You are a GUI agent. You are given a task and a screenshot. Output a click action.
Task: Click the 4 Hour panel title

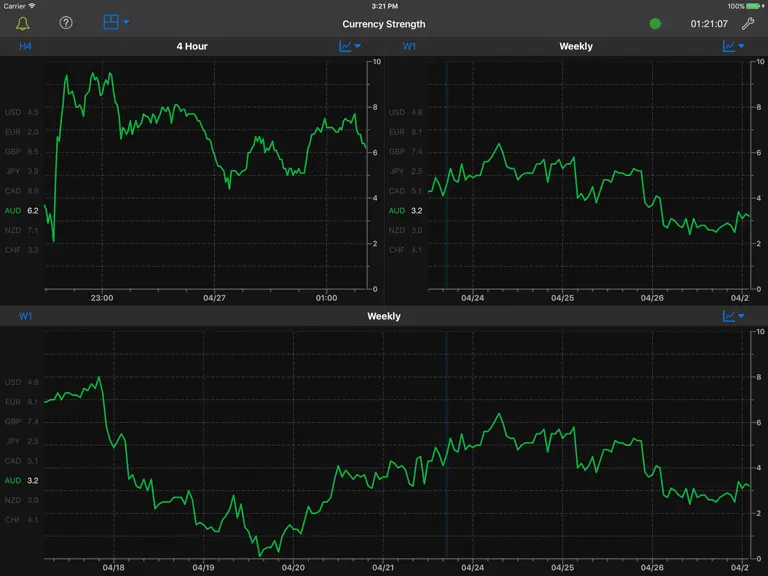click(192, 46)
